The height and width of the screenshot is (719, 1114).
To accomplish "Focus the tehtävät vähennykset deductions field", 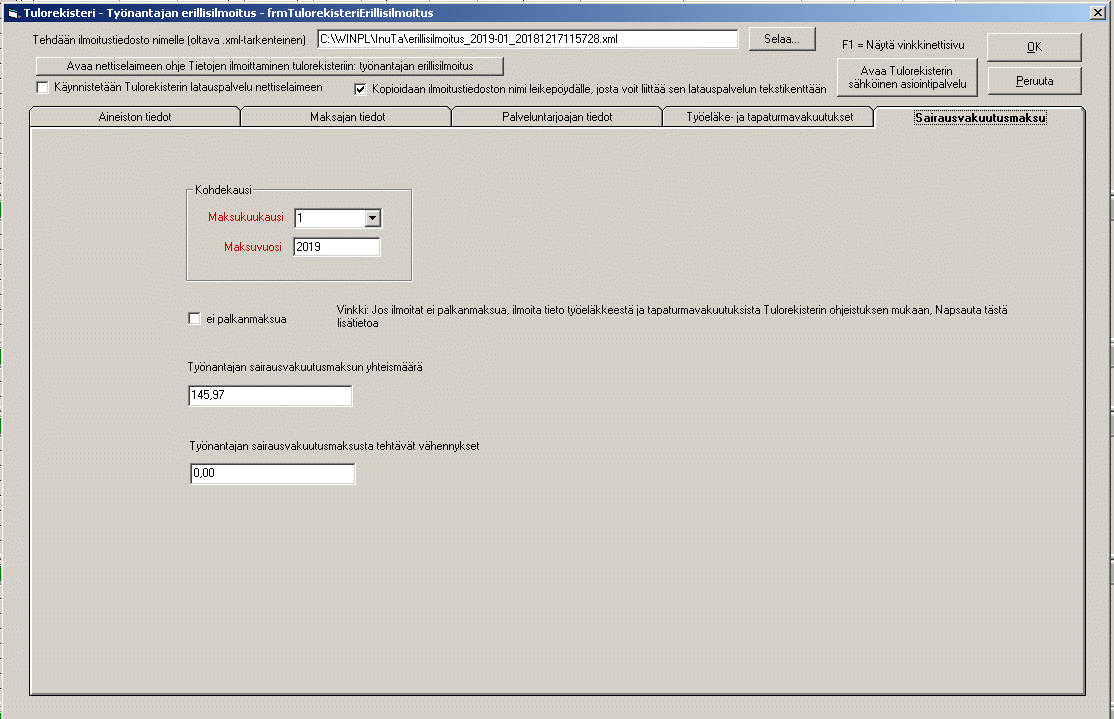I will [x=272, y=474].
